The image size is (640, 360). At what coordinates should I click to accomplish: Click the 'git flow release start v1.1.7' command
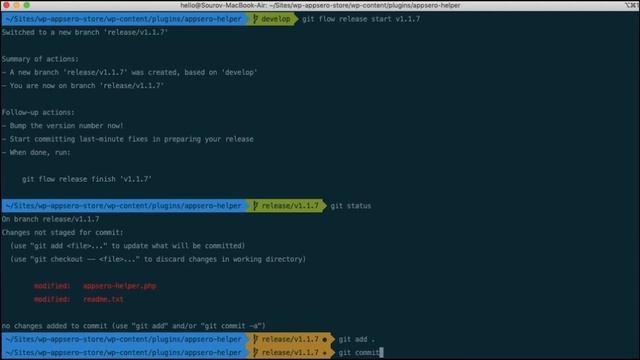(361, 19)
